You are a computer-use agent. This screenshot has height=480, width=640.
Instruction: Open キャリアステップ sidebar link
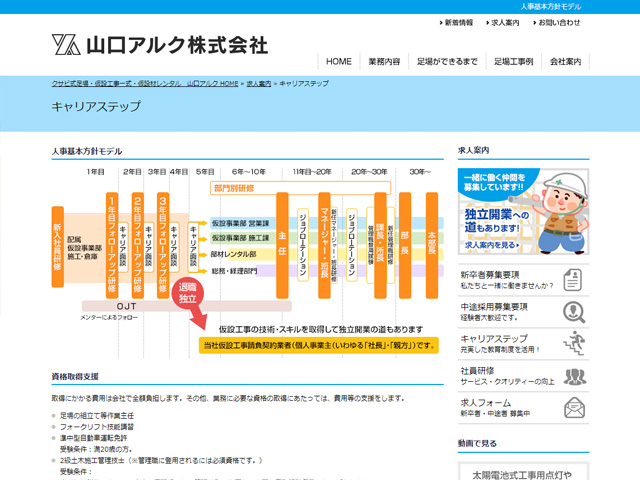point(523,344)
